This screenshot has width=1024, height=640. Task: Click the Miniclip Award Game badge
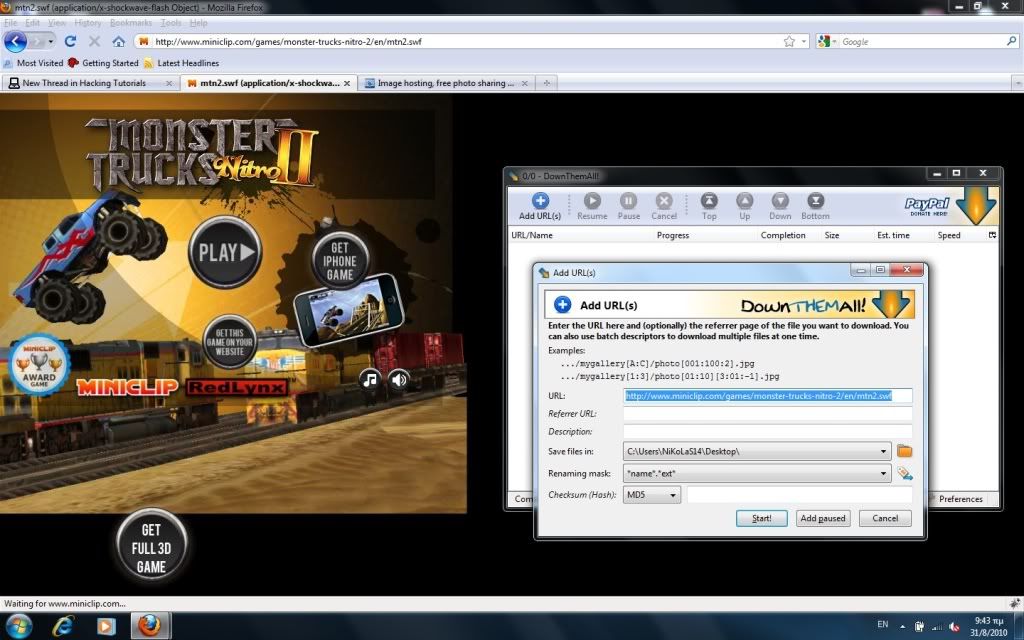point(39,365)
